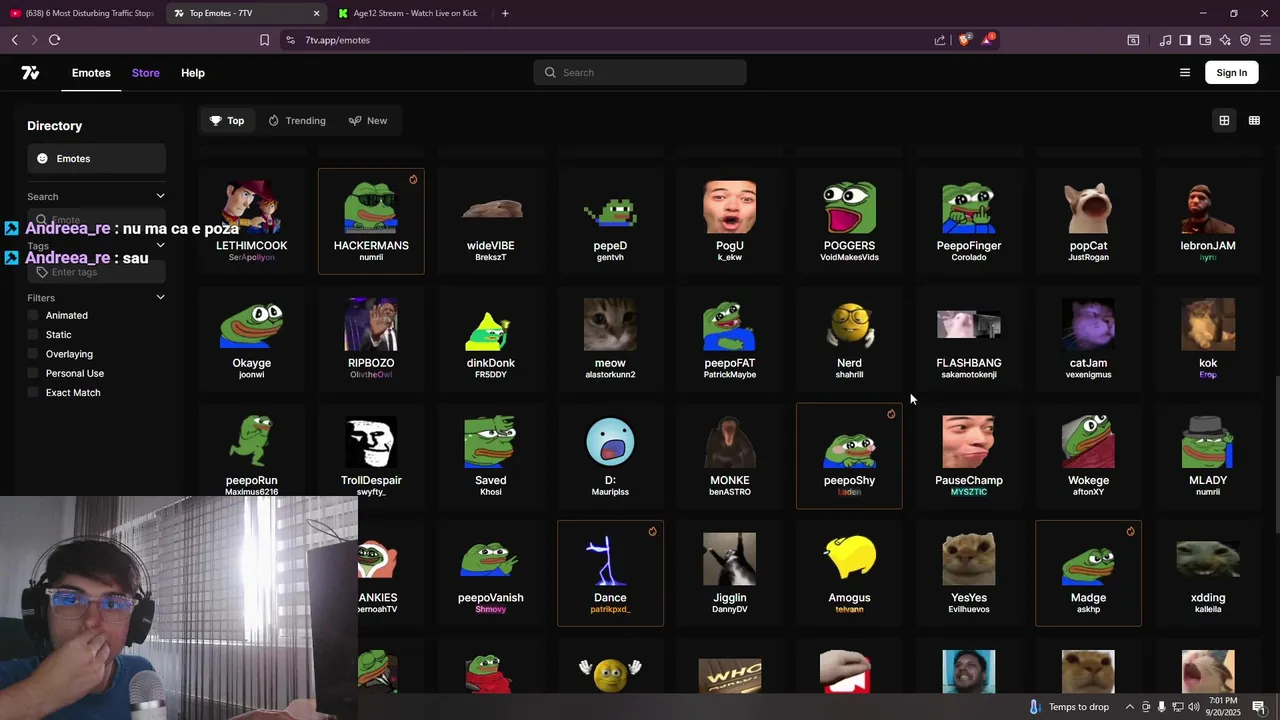Screen dimensions: 1280x720
Task: Open the HACKERMANS emote
Action: [x=371, y=221]
